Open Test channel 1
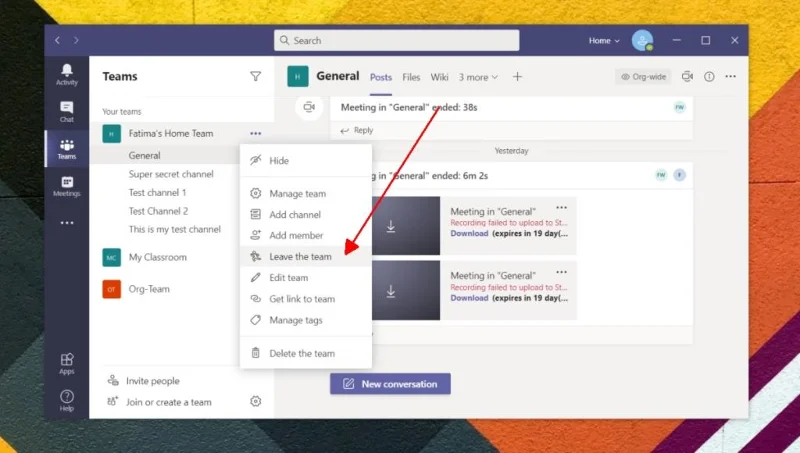 pyautogui.click(x=157, y=192)
